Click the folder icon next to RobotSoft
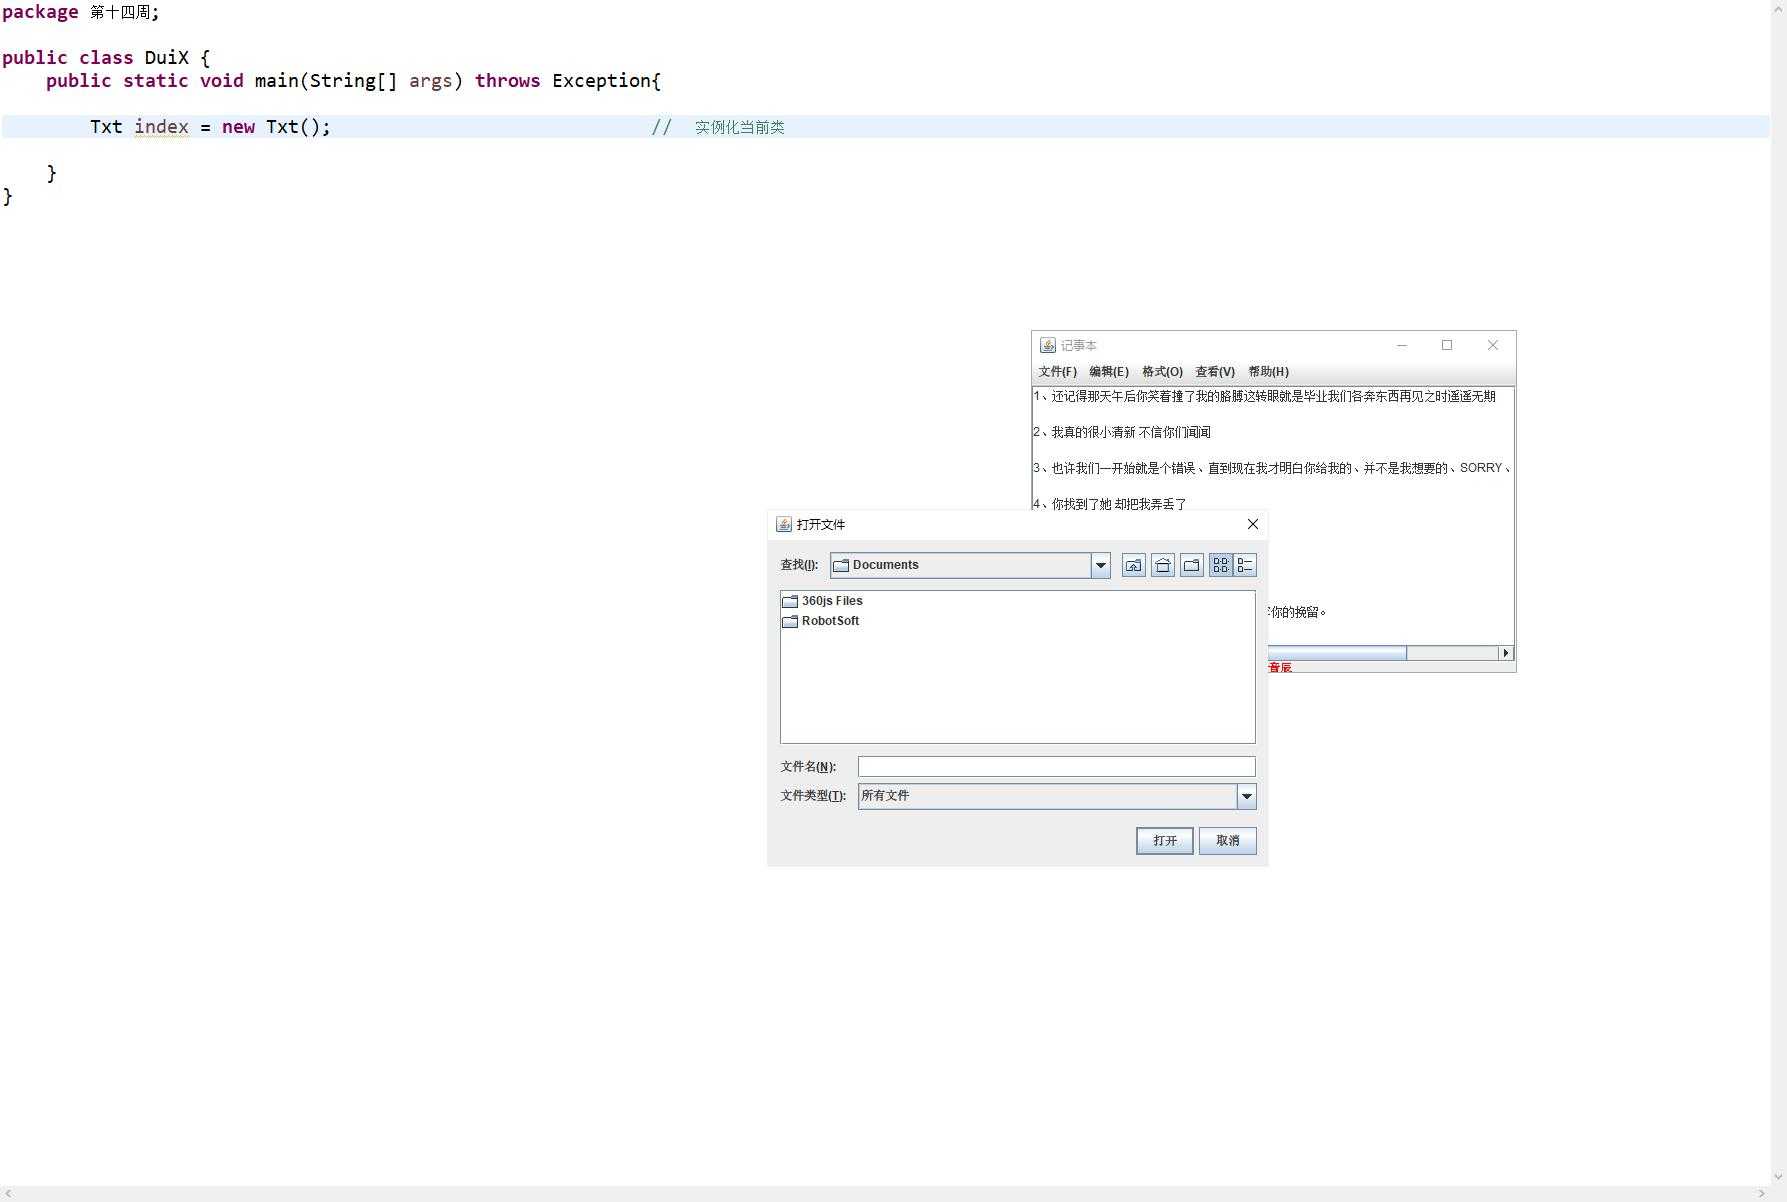The image size is (1787, 1202). 790,621
